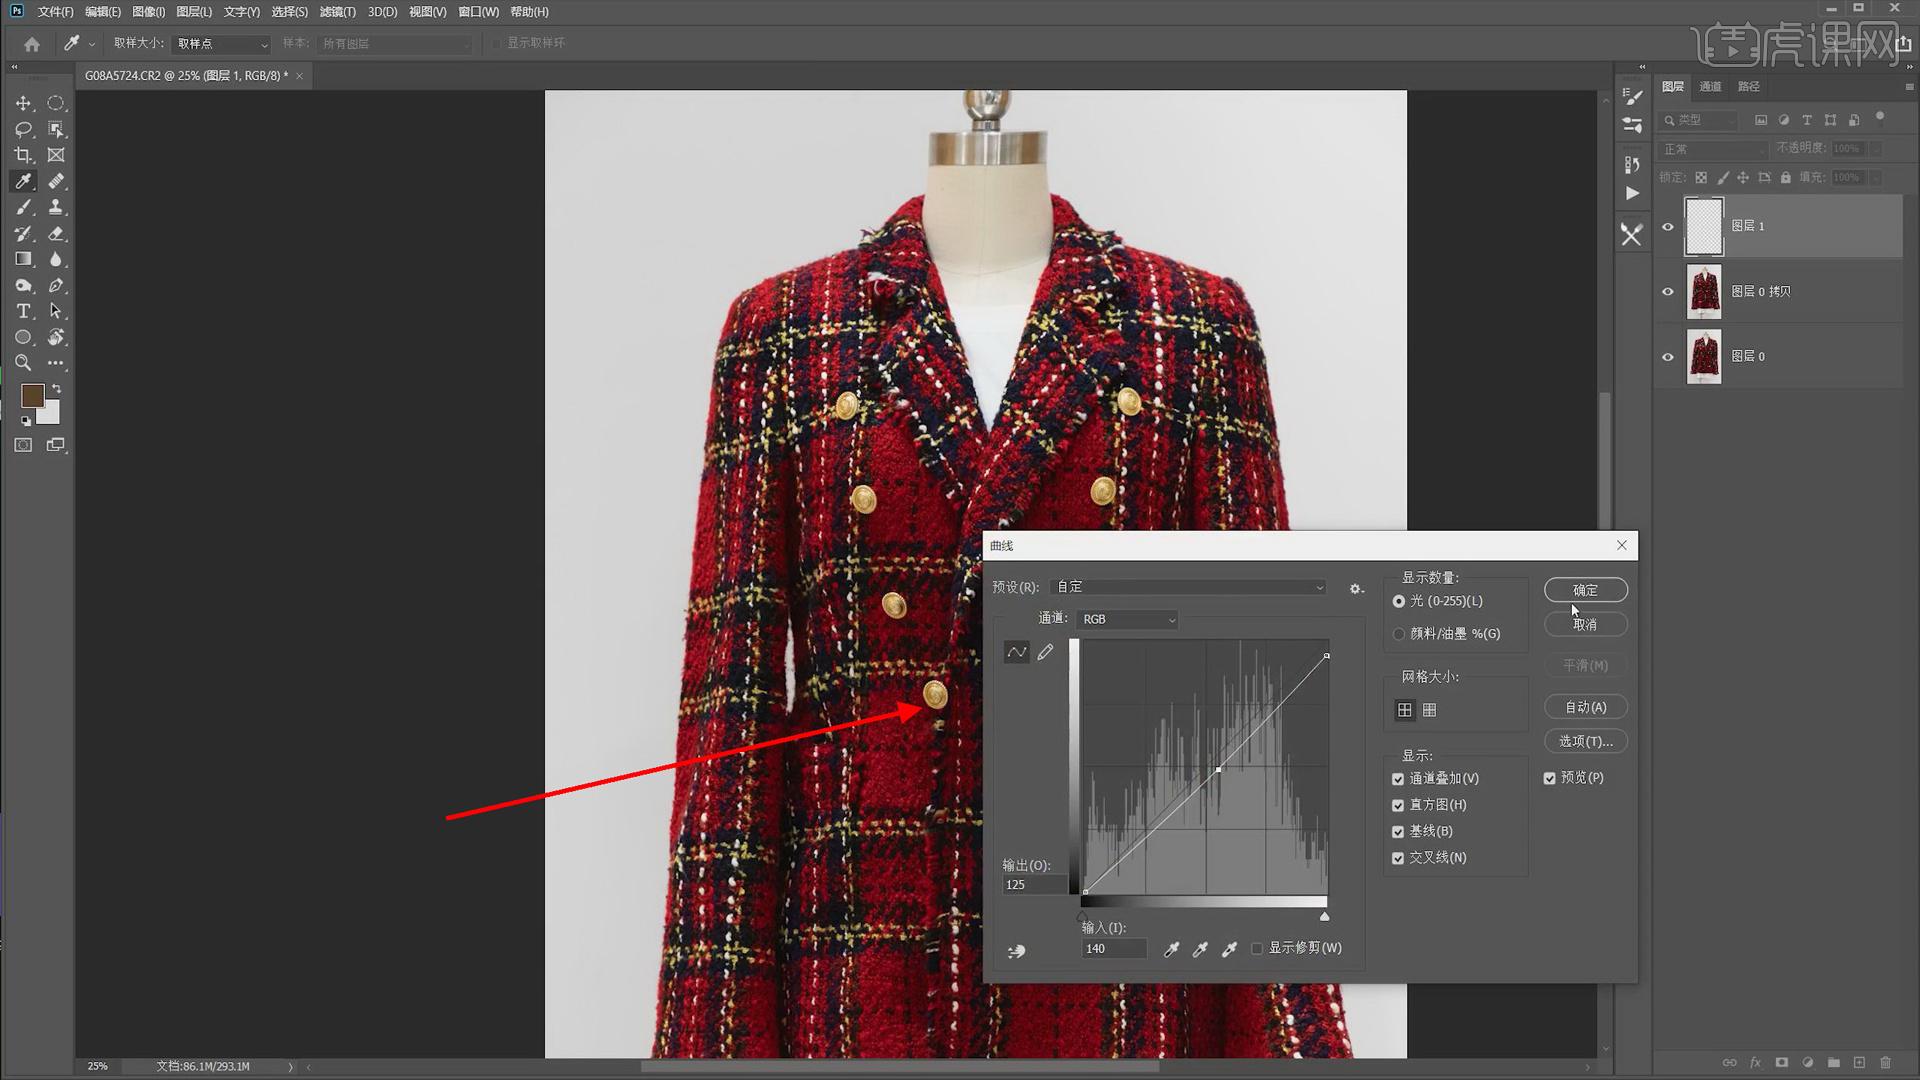Click the 确定 OK button
The height and width of the screenshot is (1080, 1920).
(1585, 590)
